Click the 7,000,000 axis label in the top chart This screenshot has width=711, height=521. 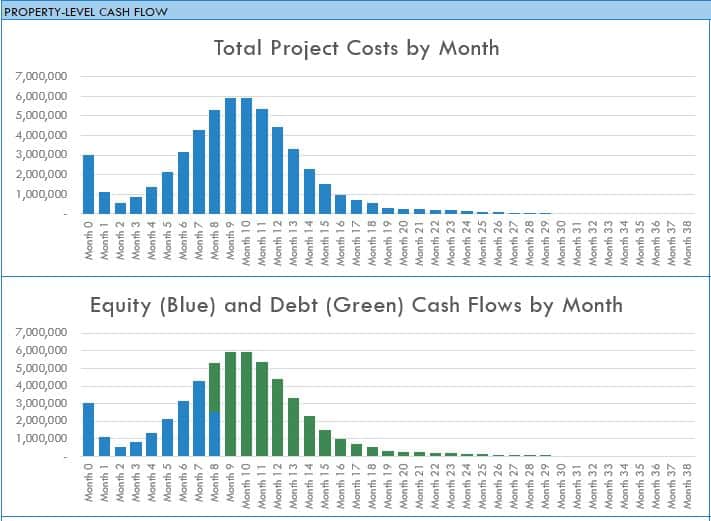click(x=42, y=76)
